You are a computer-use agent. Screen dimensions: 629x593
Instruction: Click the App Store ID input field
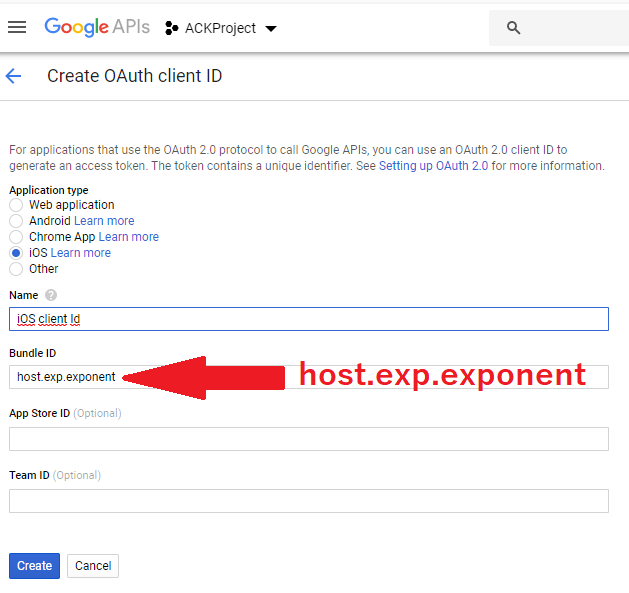[x=309, y=439]
